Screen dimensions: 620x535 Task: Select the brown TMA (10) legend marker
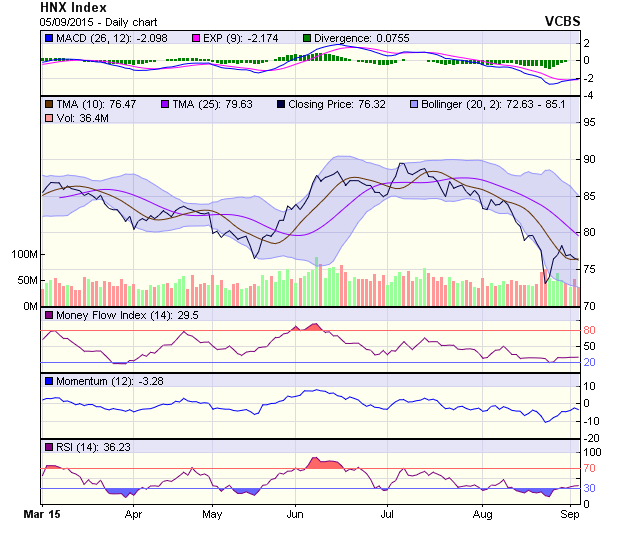48,103
